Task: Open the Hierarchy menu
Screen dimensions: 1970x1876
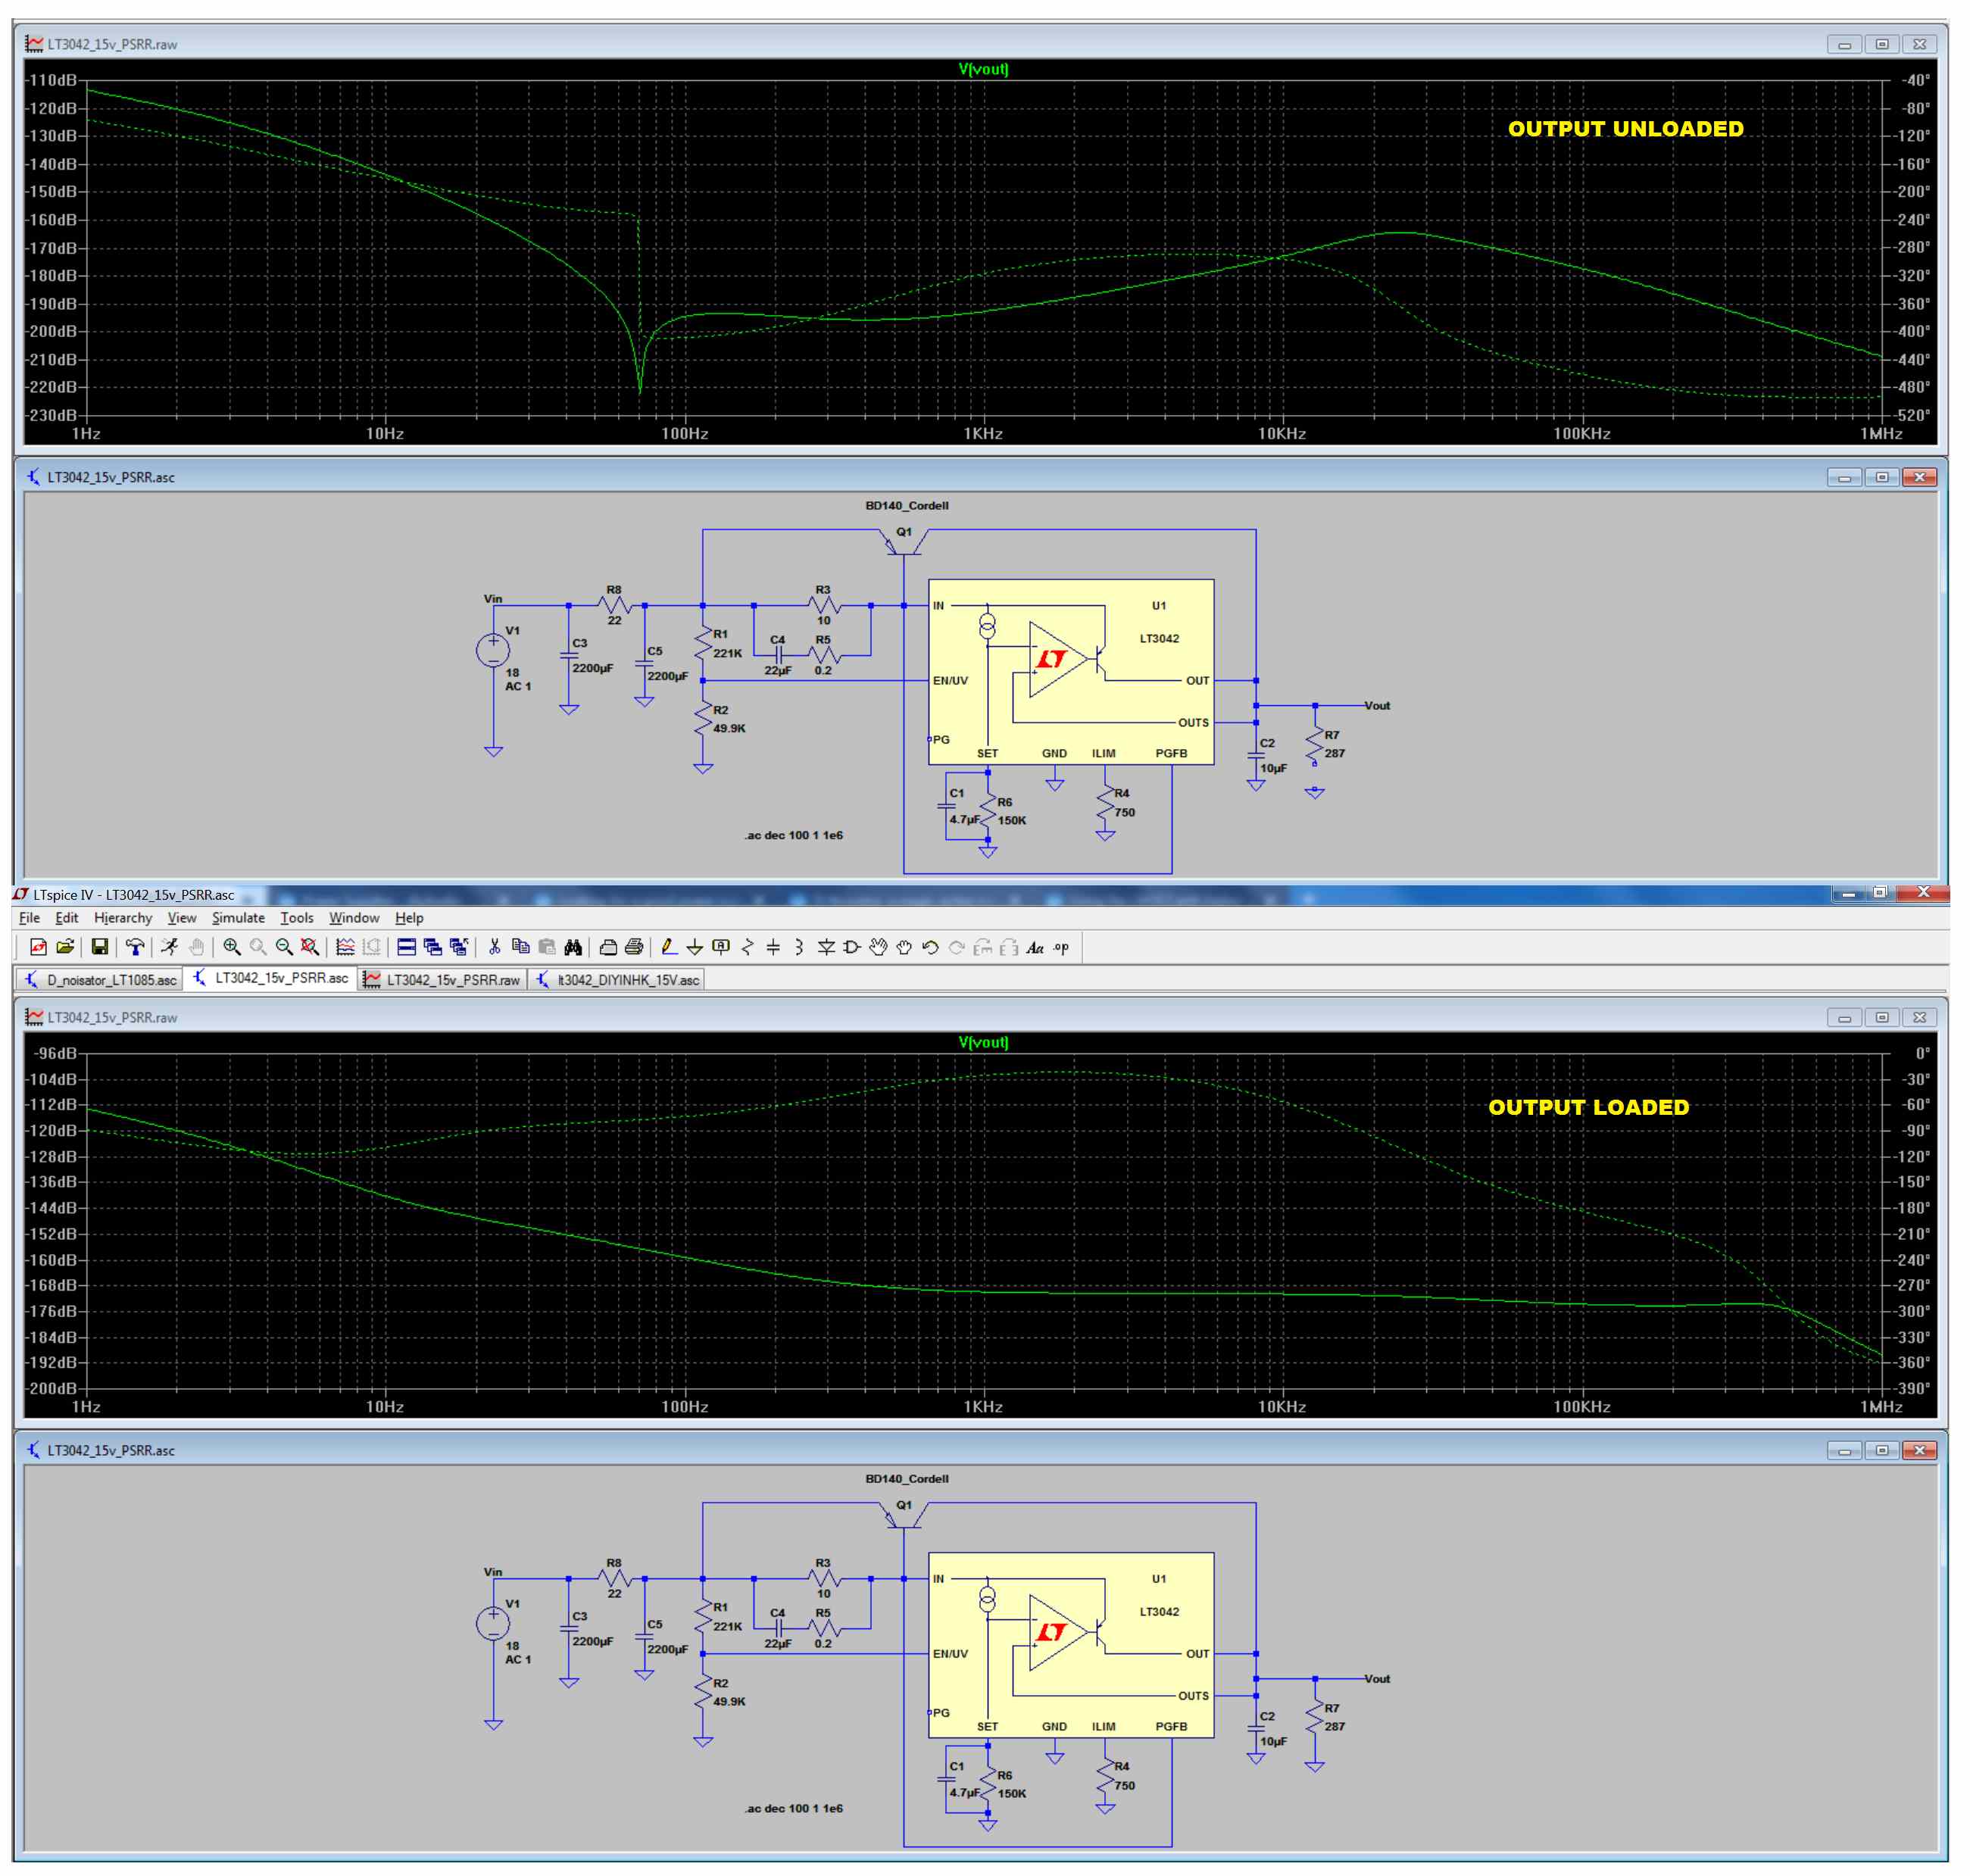Action: click(123, 917)
